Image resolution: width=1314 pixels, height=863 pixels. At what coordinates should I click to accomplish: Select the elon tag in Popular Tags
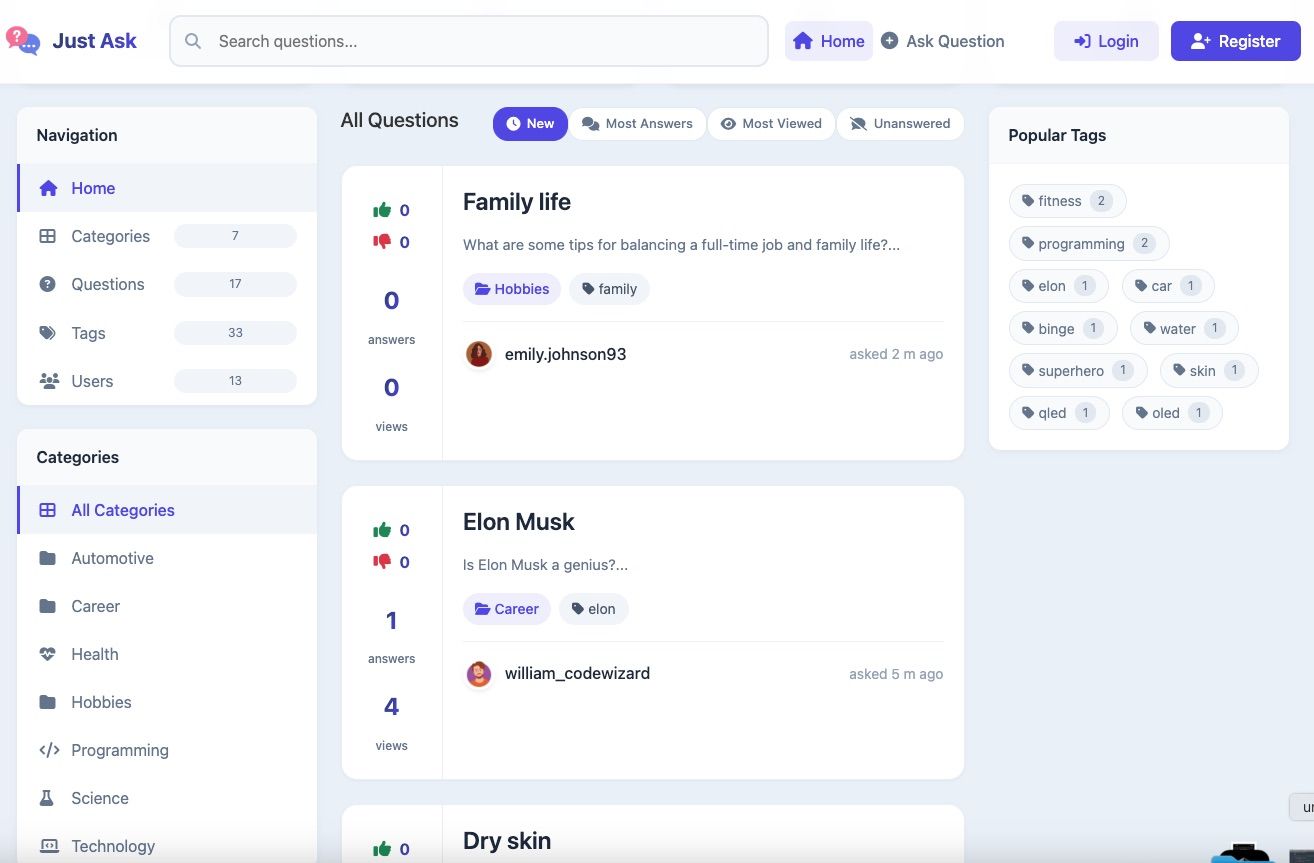click(x=1059, y=286)
